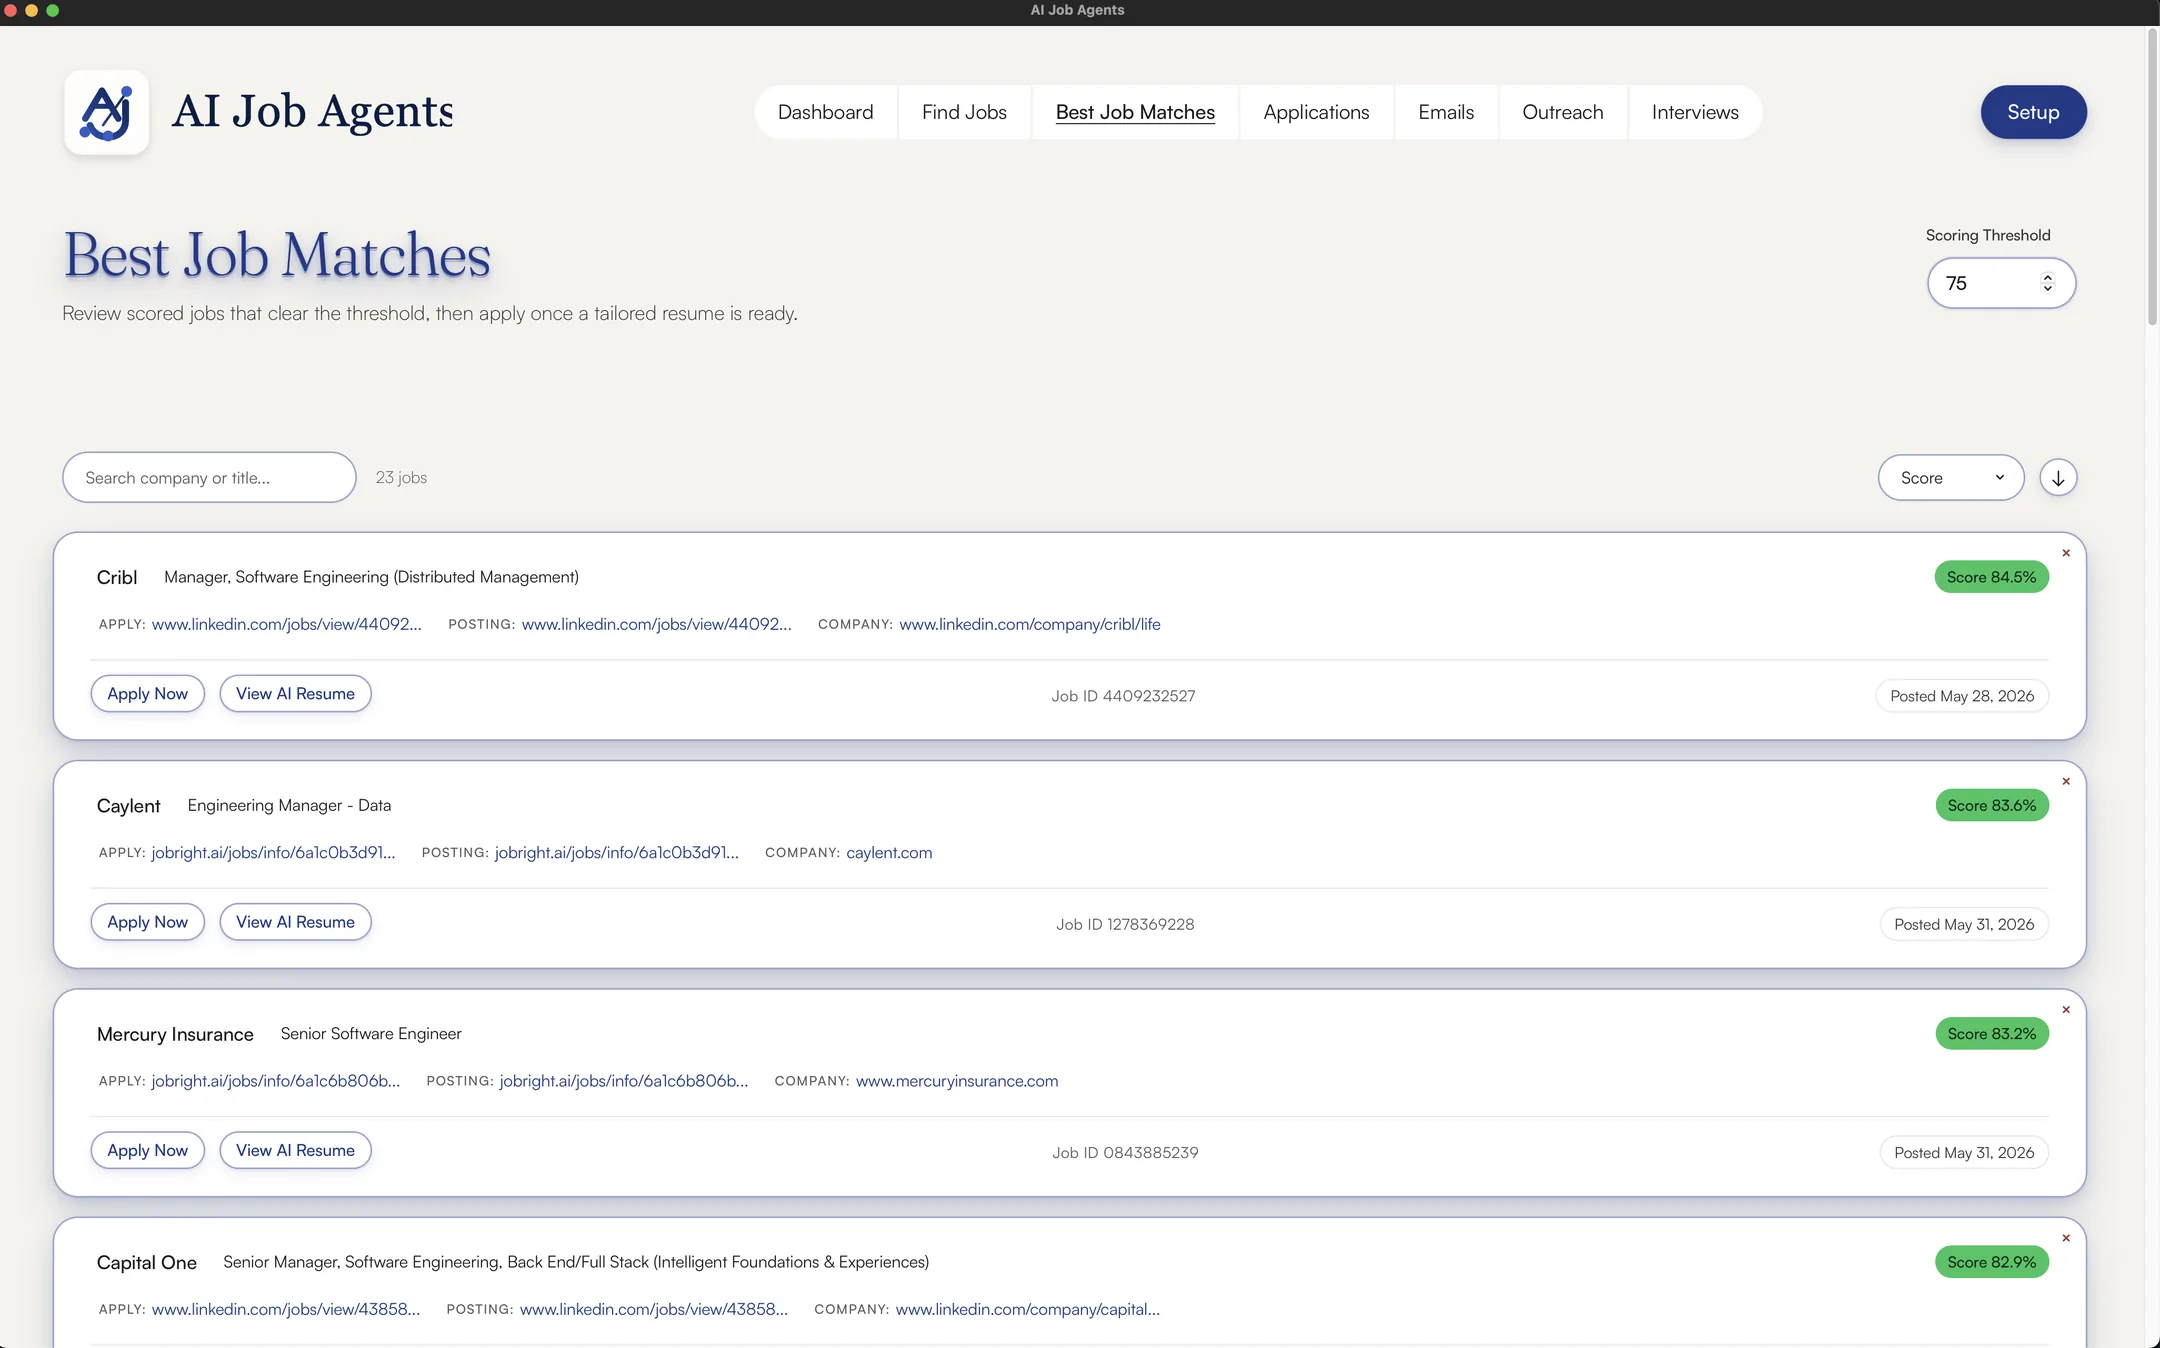Click Job ID 0843885239 text
The image size is (2160, 1348).
[1125, 1153]
